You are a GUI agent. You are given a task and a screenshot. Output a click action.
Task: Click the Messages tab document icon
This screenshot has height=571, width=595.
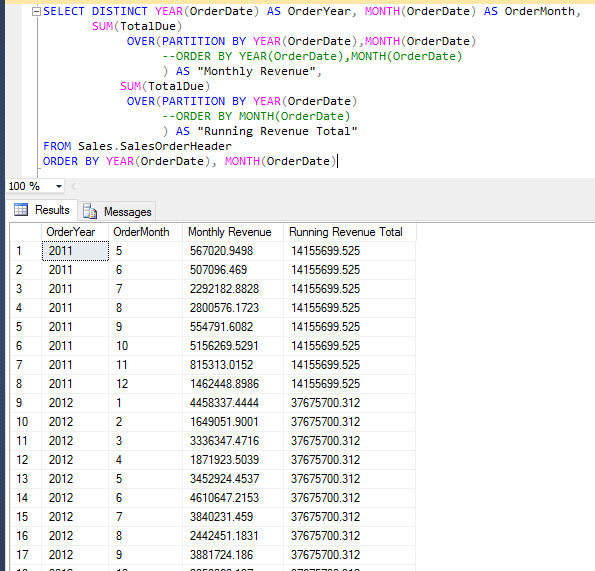click(90, 211)
